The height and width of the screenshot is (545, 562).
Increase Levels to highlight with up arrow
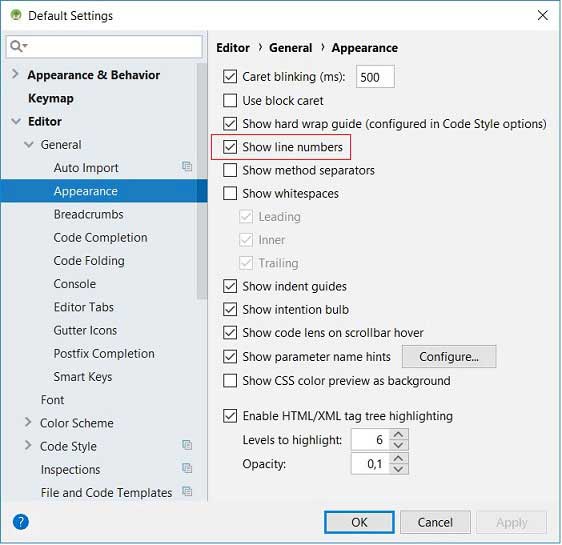click(399, 435)
